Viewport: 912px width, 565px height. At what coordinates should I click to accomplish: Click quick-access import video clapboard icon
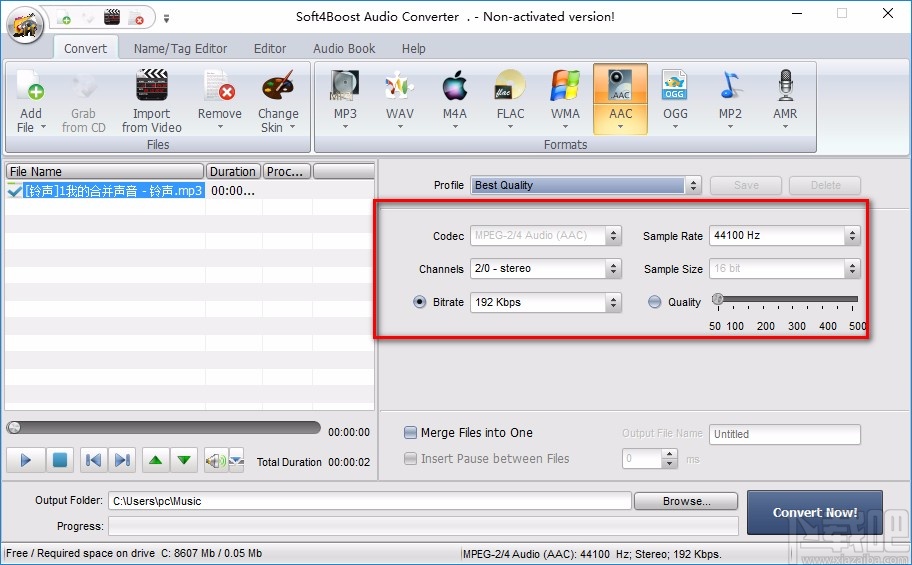click(112, 17)
